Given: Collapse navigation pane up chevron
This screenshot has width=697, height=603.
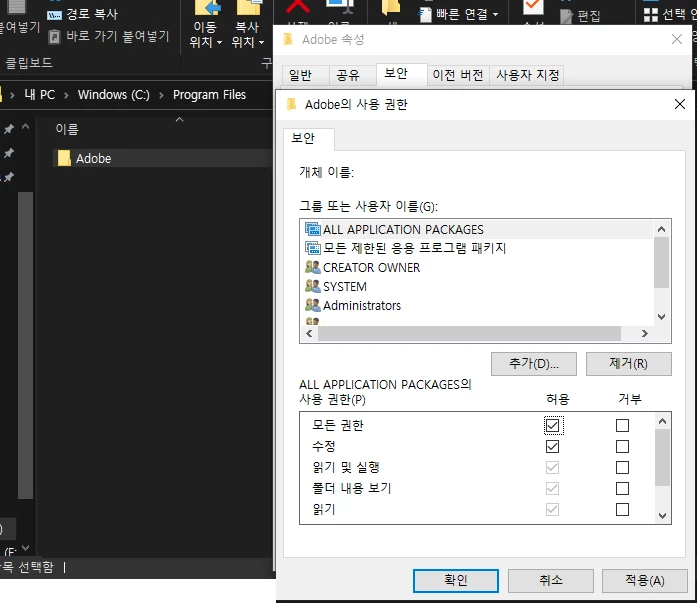Looking at the screenshot, I should pos(26,127).
